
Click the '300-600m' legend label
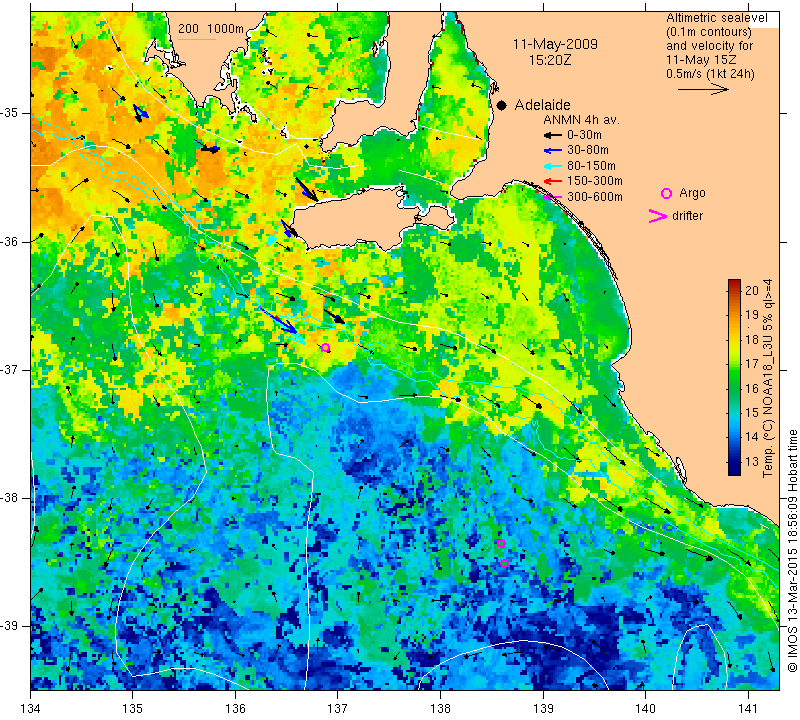[x=595, y=197]
